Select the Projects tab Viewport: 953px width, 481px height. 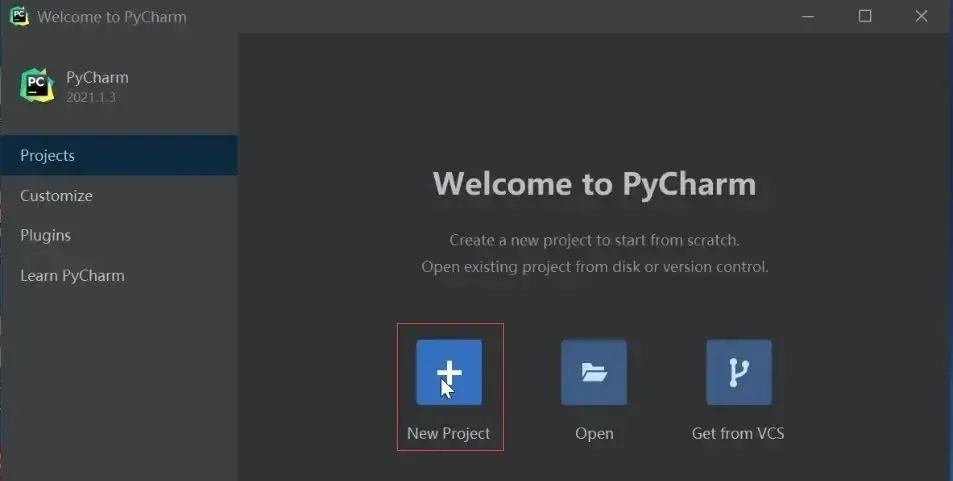click(119, 156)
